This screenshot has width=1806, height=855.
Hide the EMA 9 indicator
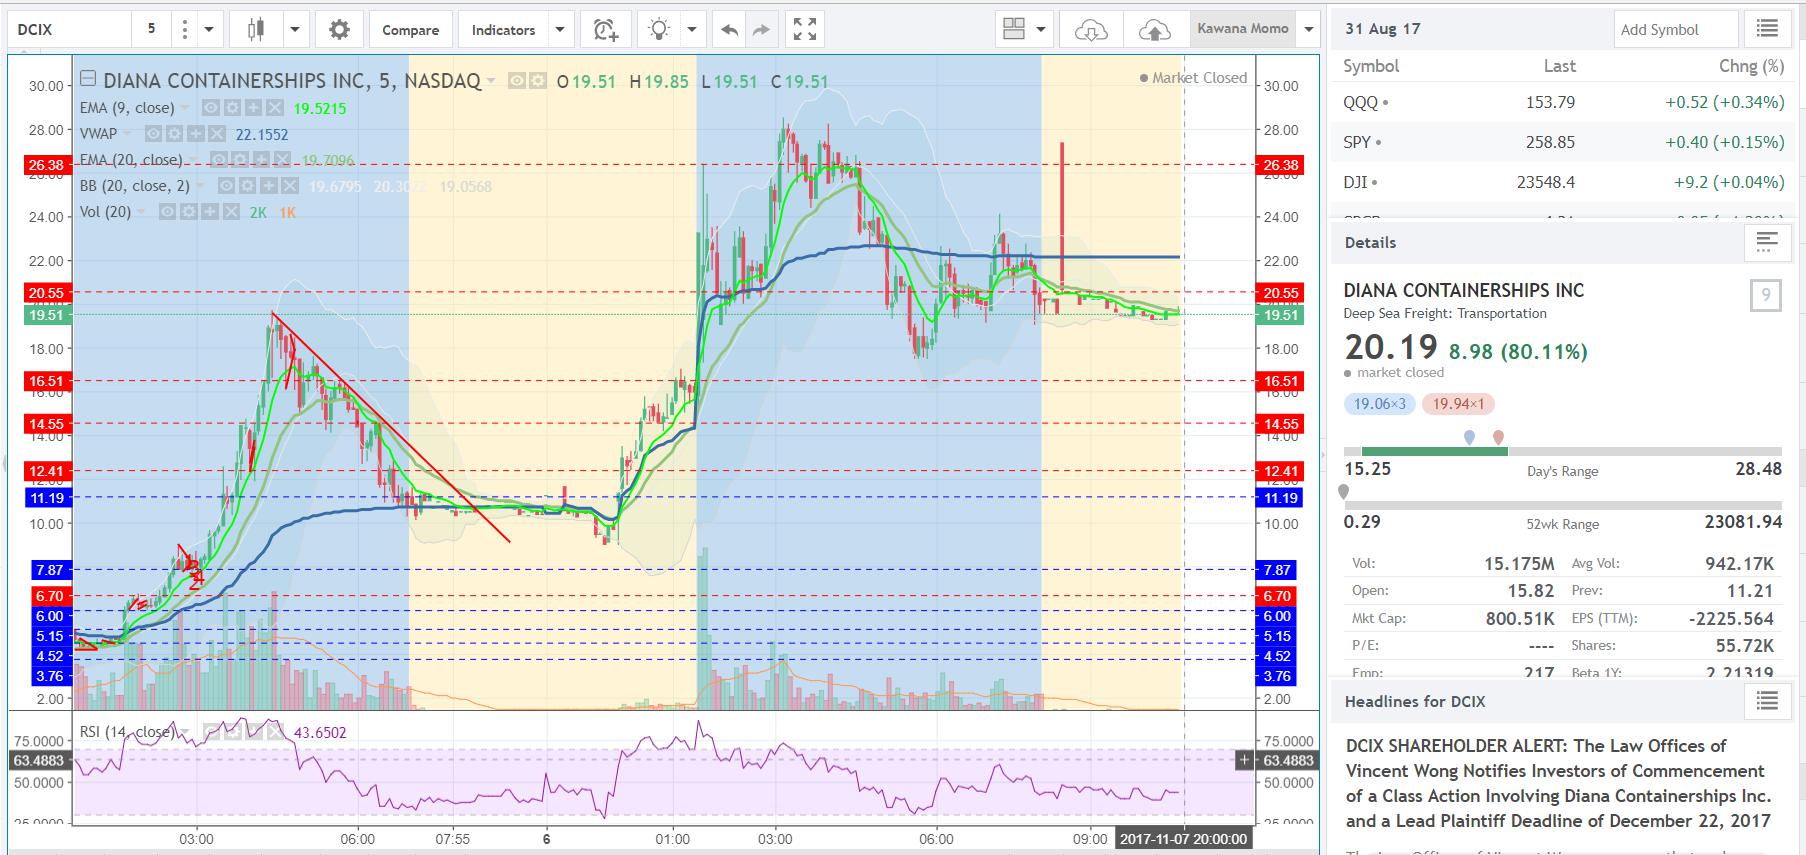[210, 108]
